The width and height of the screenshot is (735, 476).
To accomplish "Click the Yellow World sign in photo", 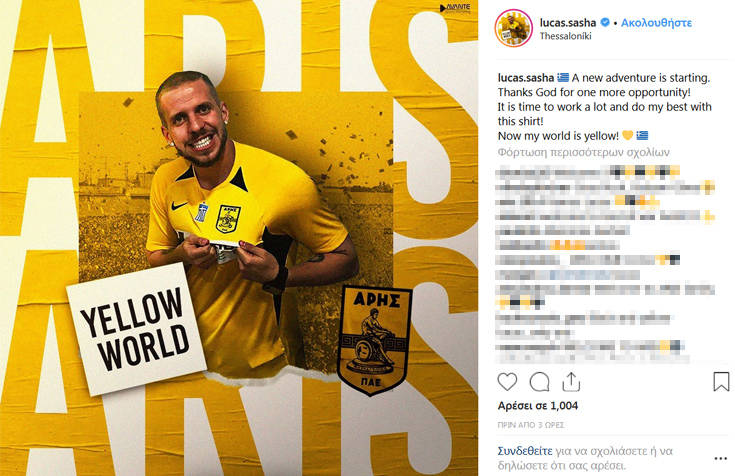I will [136, 329].
